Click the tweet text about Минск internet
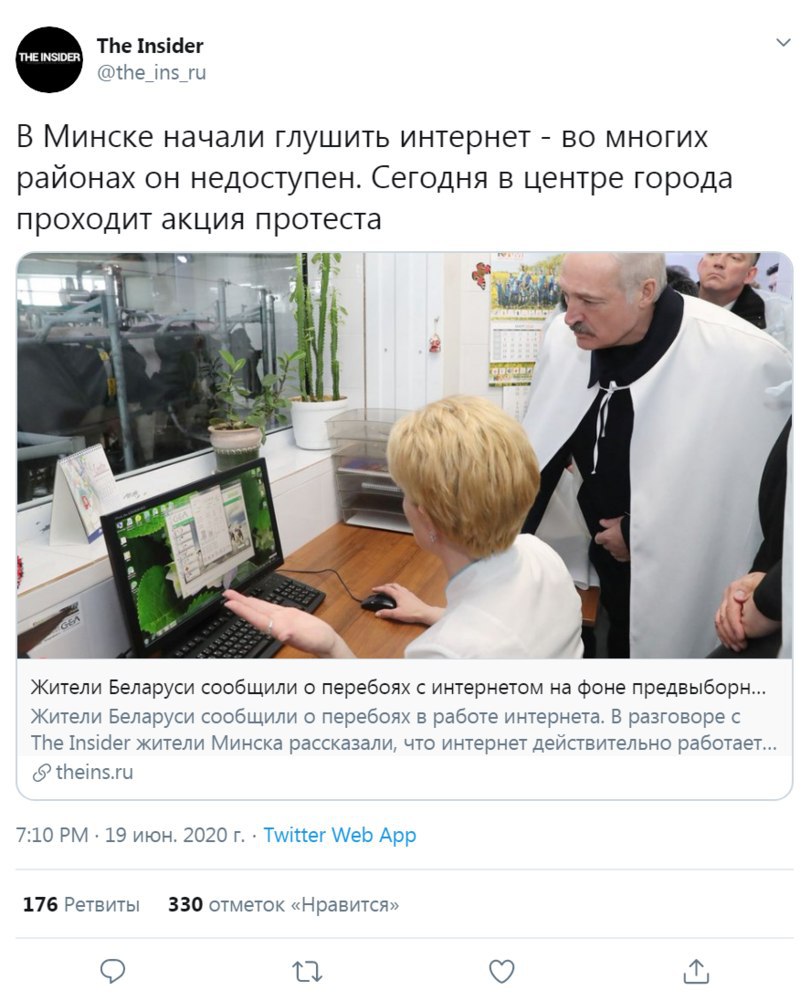The height and width of the screenshot is (1001, 811). 374,178
